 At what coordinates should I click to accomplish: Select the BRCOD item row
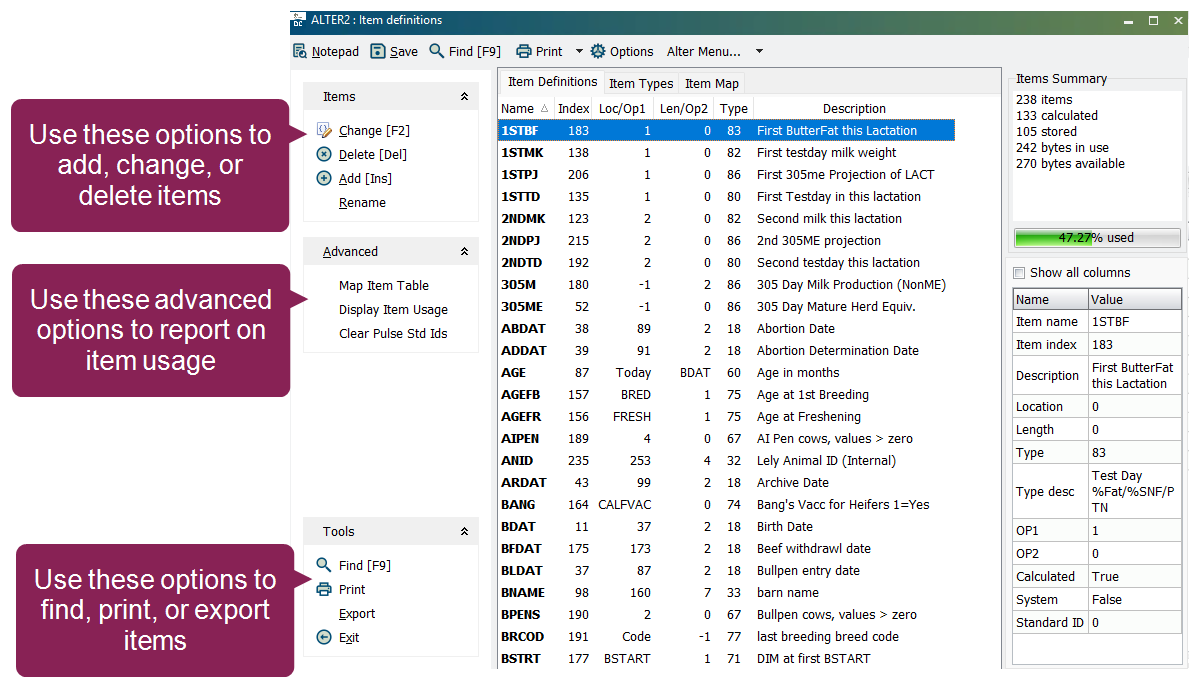tap(727, 636)
